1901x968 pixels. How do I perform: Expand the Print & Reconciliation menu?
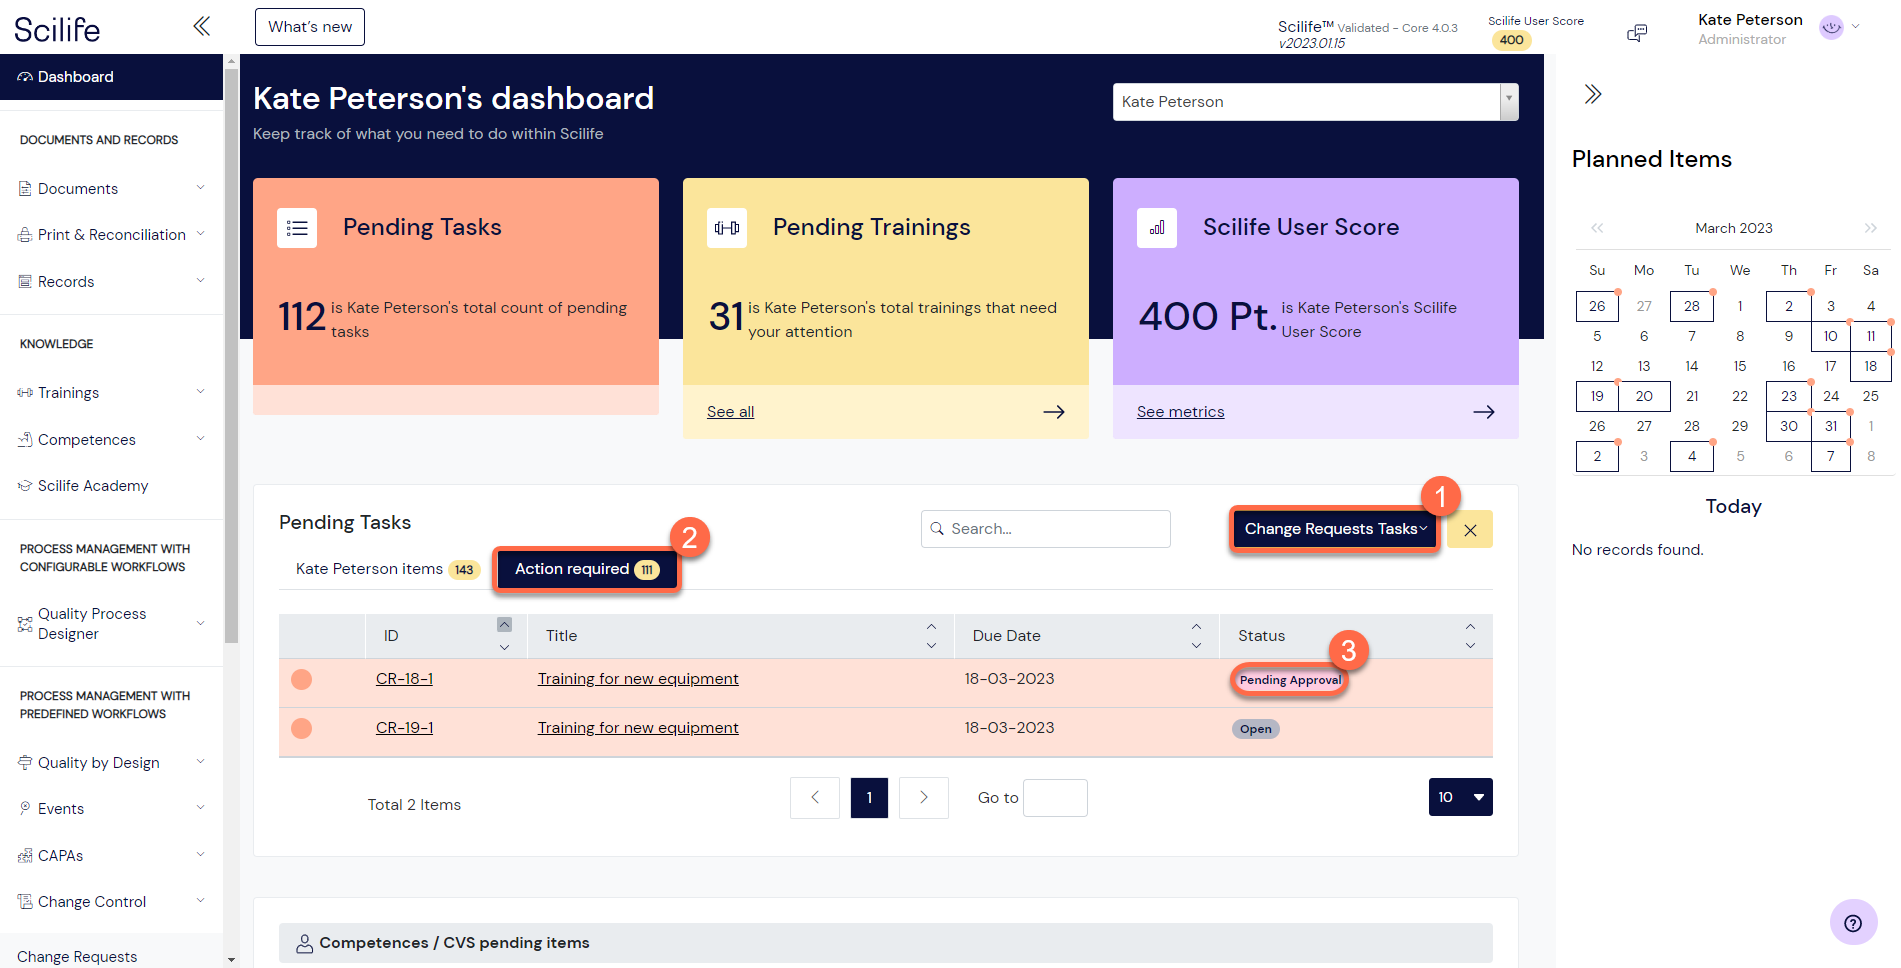[200, 234]
